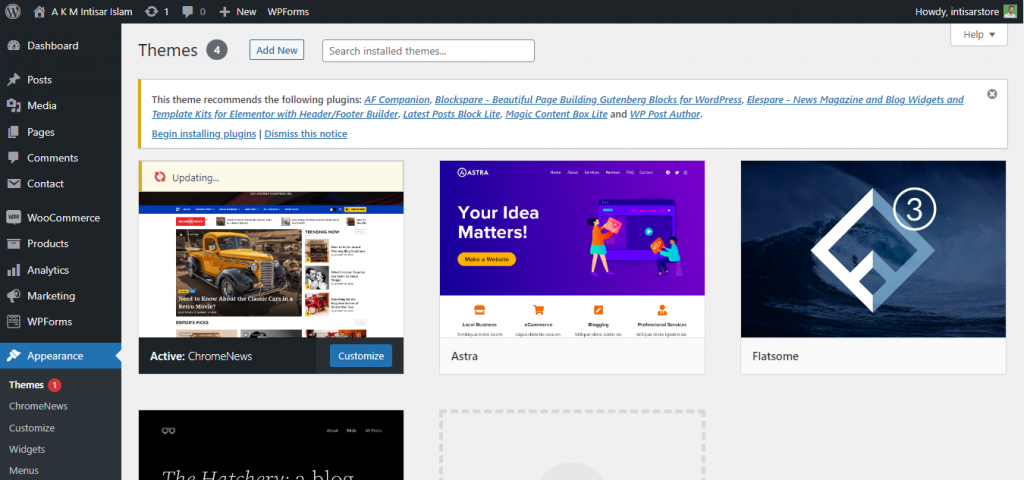Click the Appearance paintbrush icon

pyautogui.click(x=13, y=356)
